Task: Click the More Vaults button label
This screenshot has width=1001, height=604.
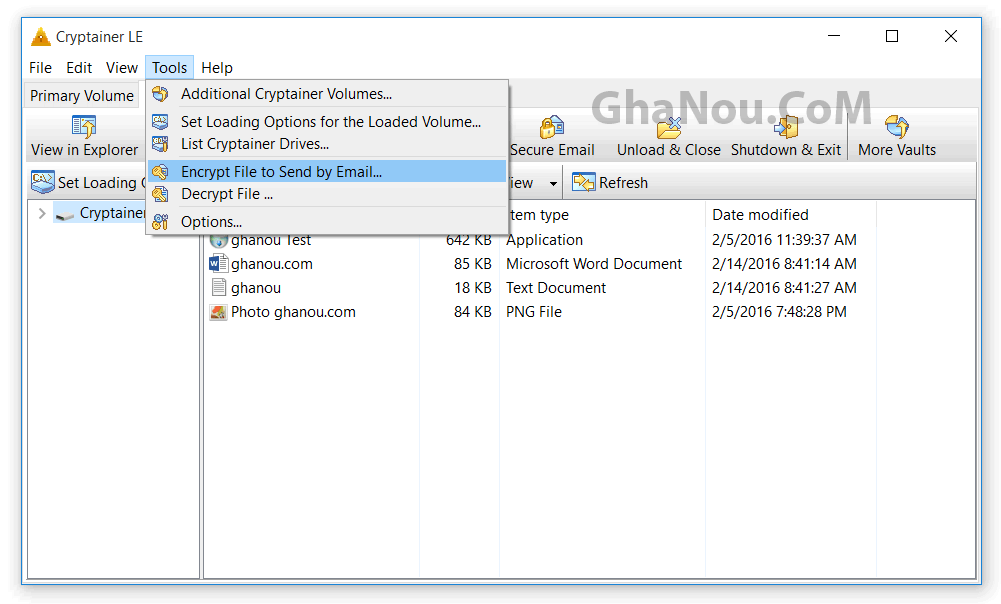Action: [x=897, y=150]
